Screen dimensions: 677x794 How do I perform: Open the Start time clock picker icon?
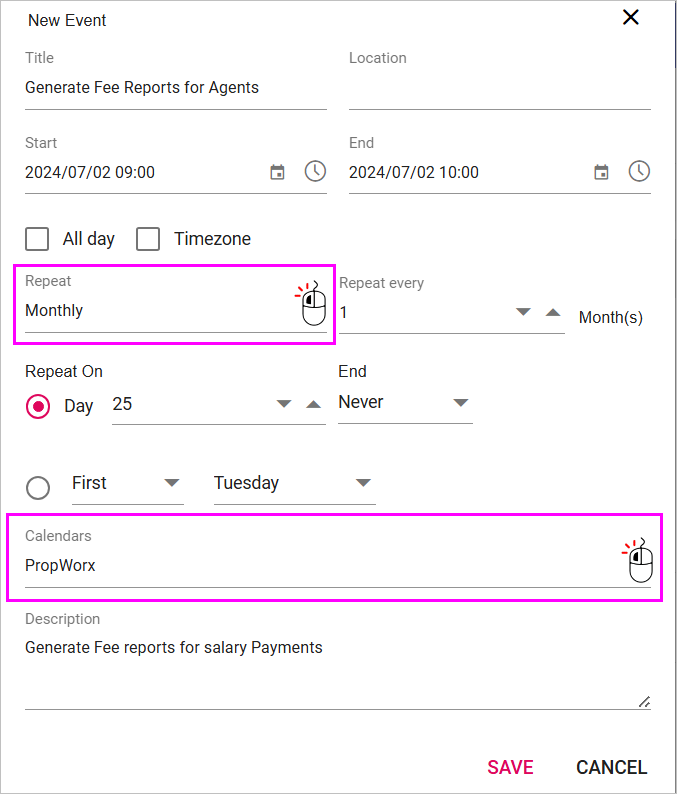(315, 171)
